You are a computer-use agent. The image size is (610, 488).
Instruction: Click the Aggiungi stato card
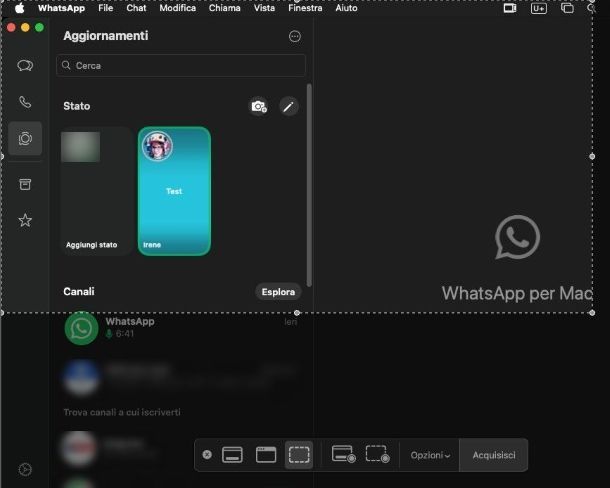pos(96,191)
